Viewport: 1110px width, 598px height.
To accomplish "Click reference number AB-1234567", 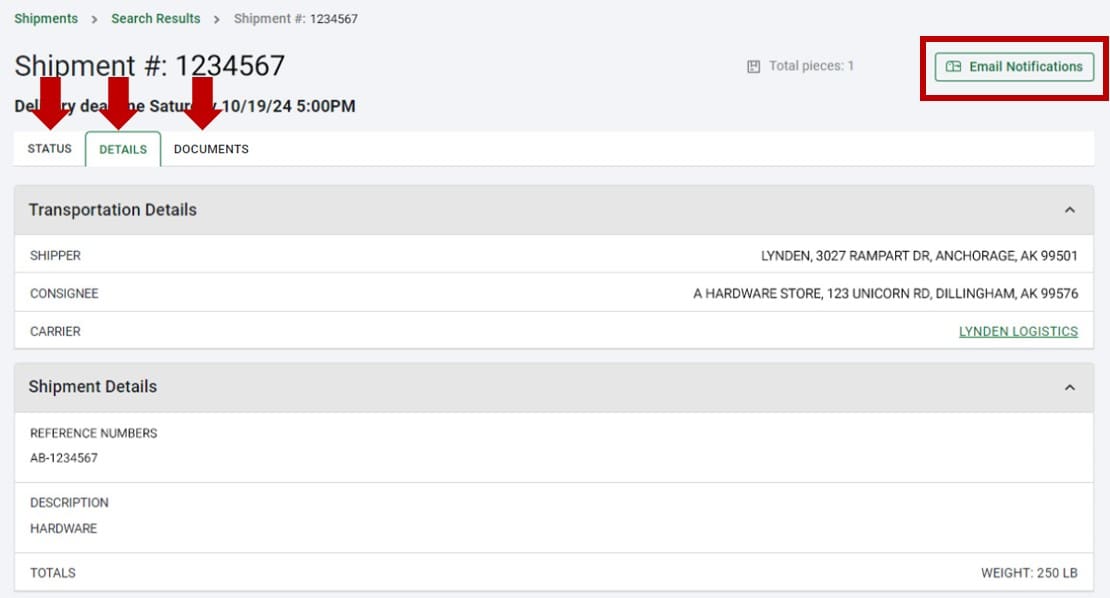I will tap(64, 458).
